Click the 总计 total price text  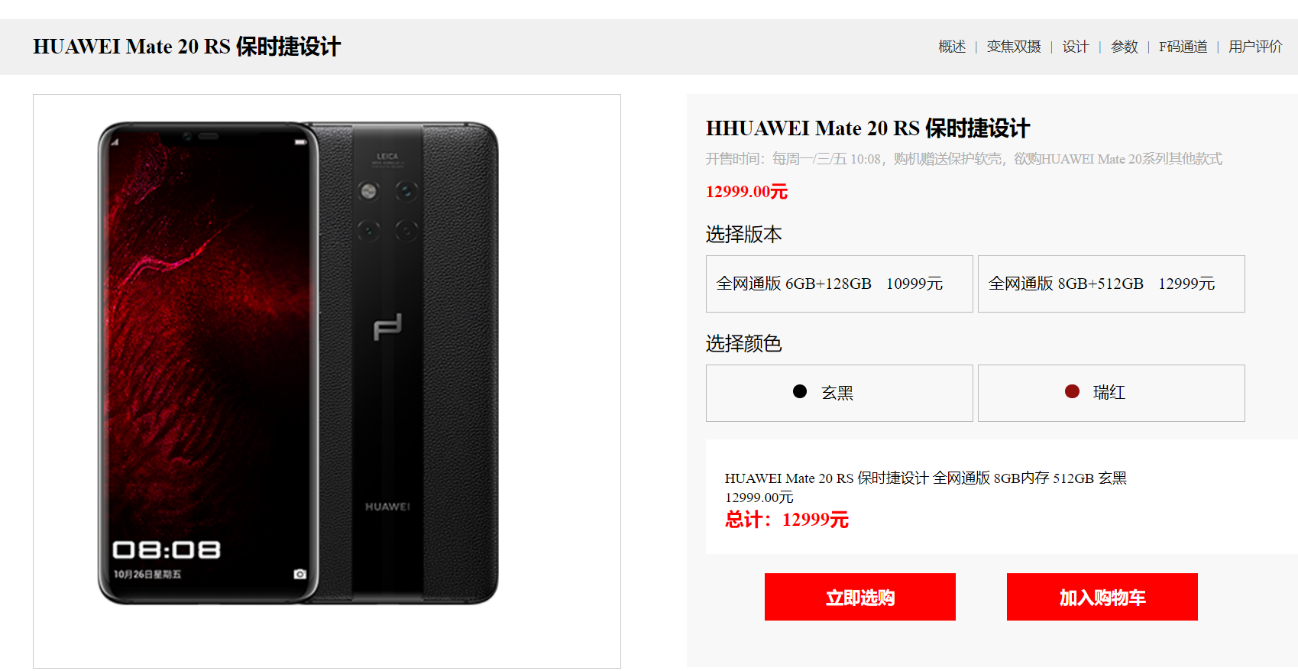[787, 520]
